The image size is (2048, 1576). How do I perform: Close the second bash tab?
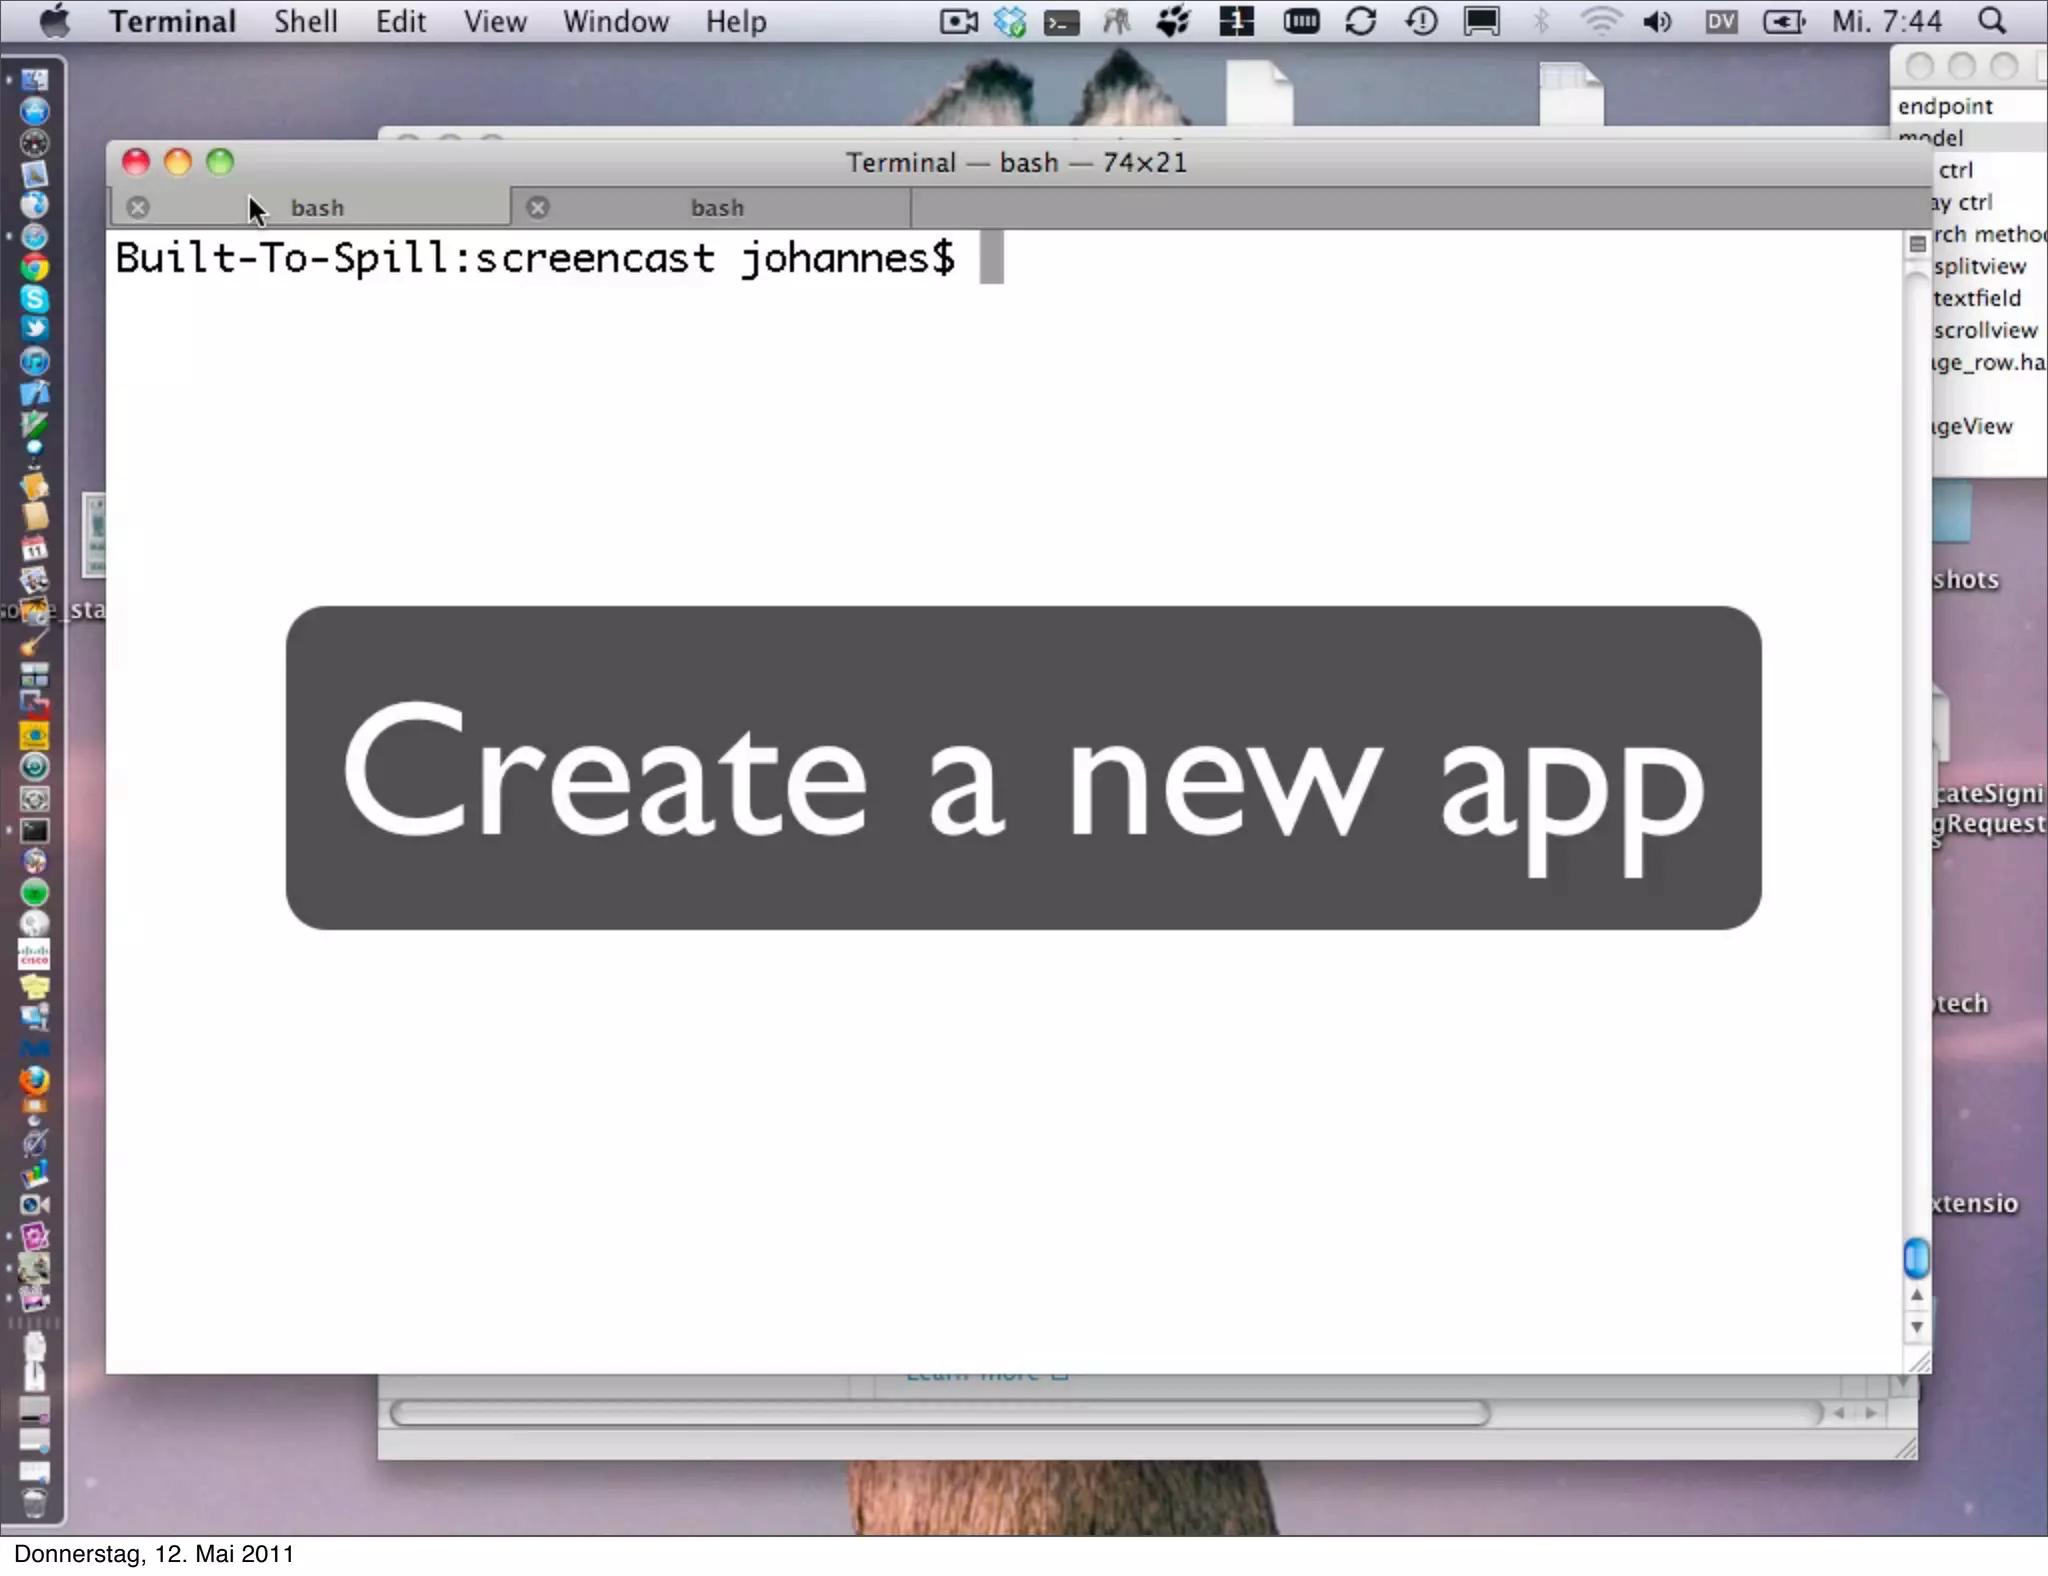point(538,208)
